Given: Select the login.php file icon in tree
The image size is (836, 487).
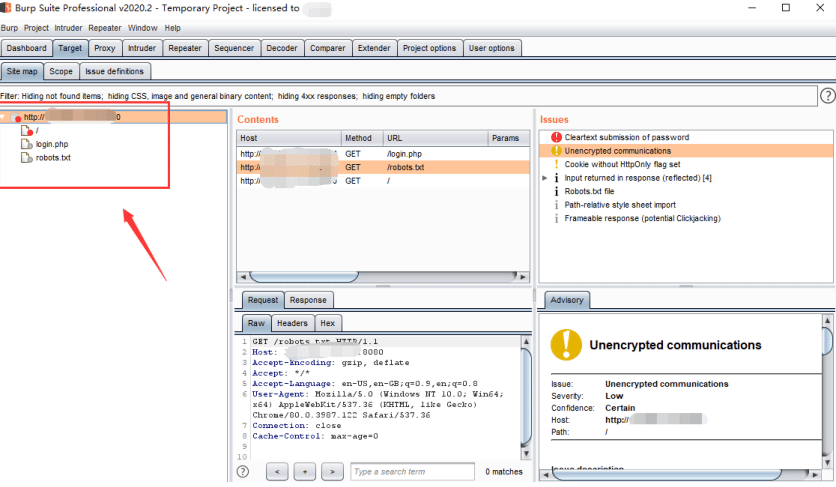Looking at the screenshot, I should pos(26,144).
